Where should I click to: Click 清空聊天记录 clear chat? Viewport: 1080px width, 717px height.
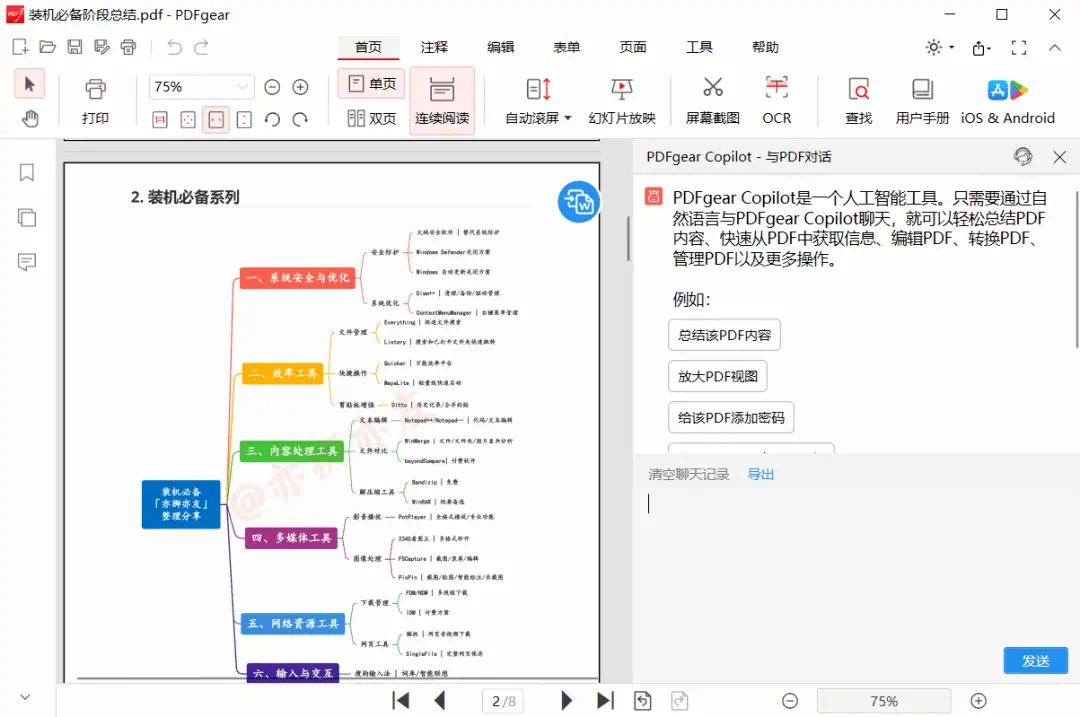[688, 474]
